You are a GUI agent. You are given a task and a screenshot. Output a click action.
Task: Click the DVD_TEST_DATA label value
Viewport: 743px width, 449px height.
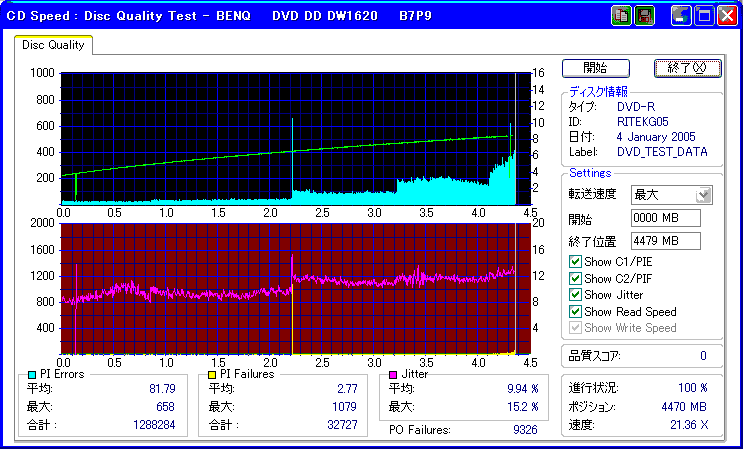662,152
